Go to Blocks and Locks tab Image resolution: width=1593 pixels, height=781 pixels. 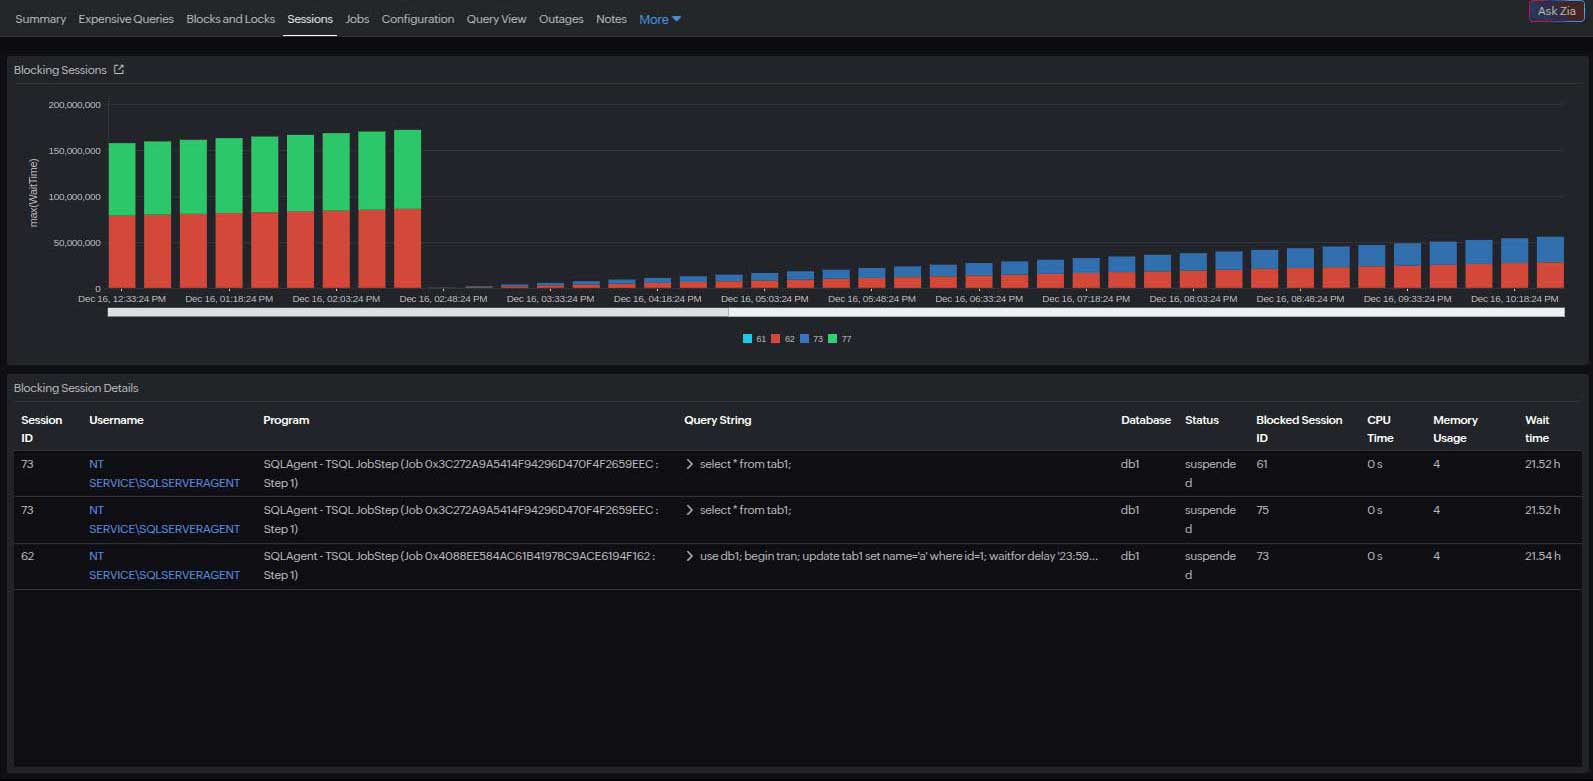(230, 19)
